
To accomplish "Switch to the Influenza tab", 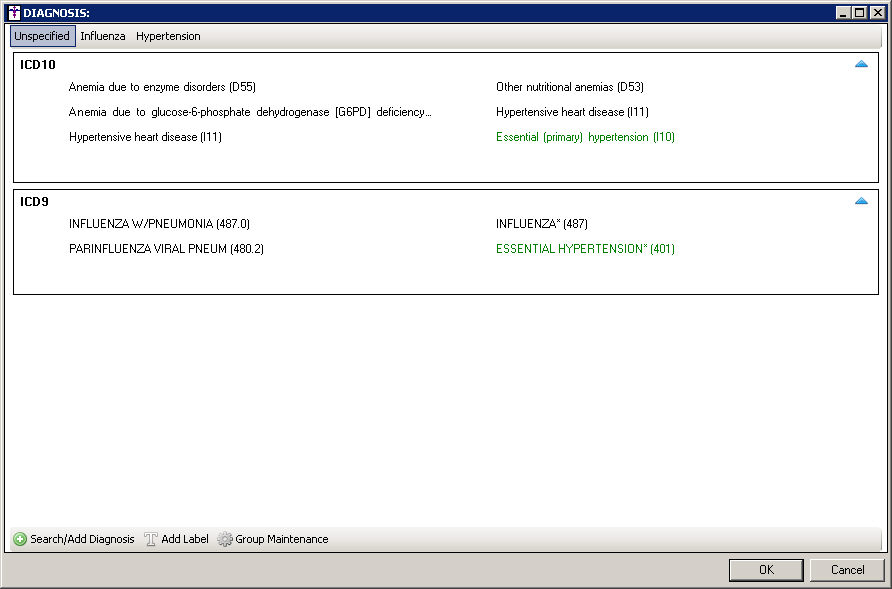I will [103, 36].
